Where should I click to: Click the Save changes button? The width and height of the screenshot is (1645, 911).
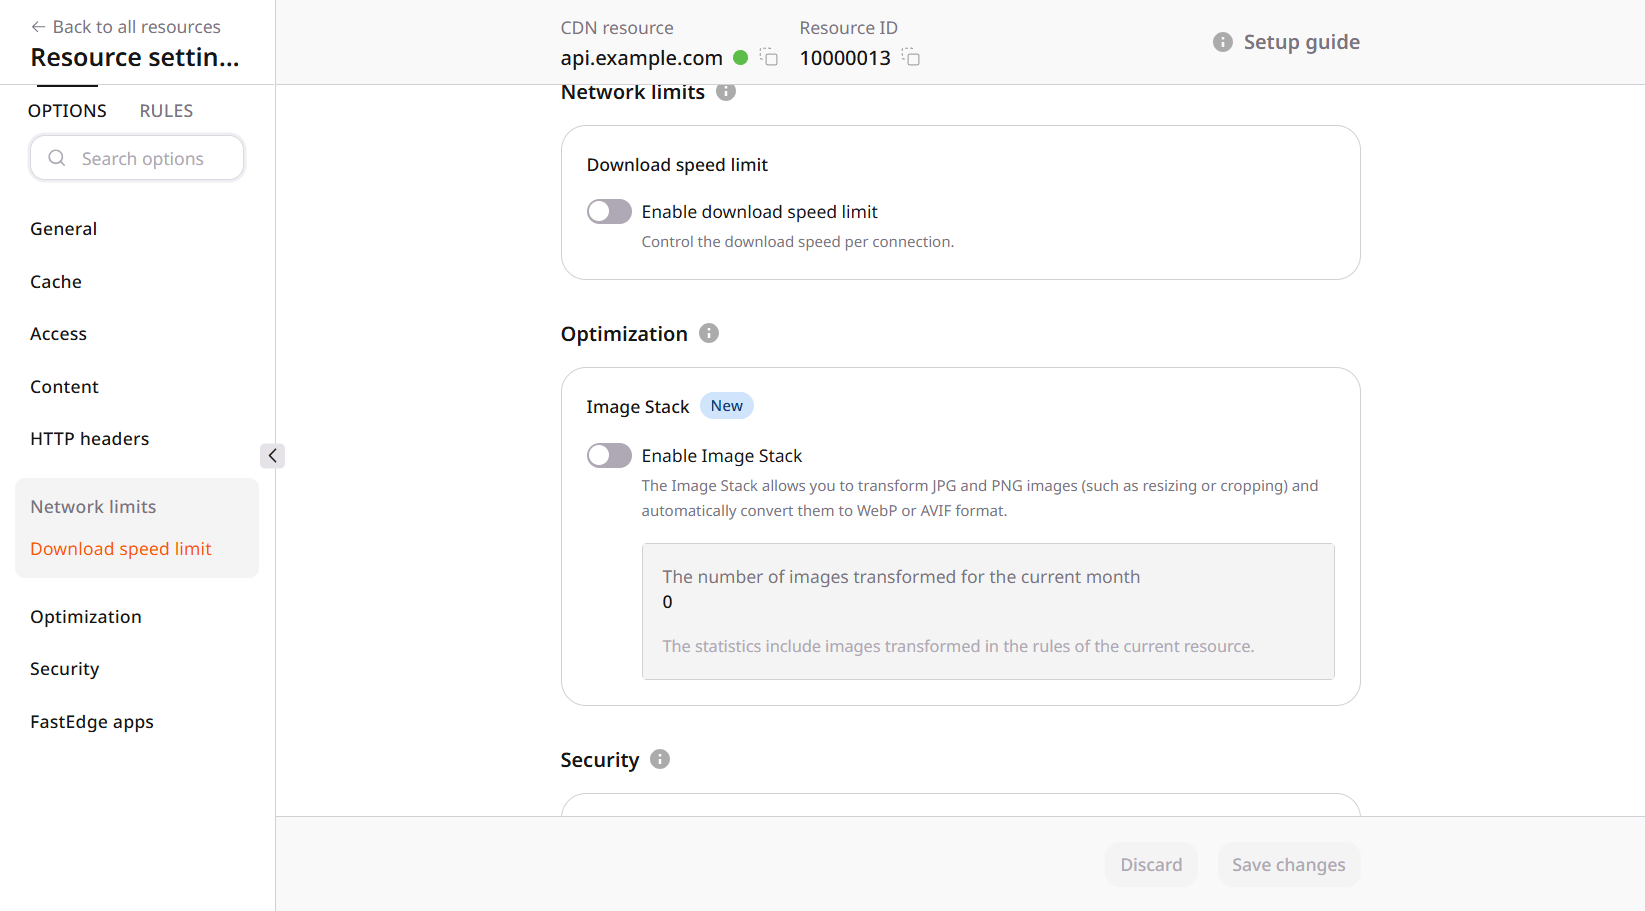click(1288, 865)
